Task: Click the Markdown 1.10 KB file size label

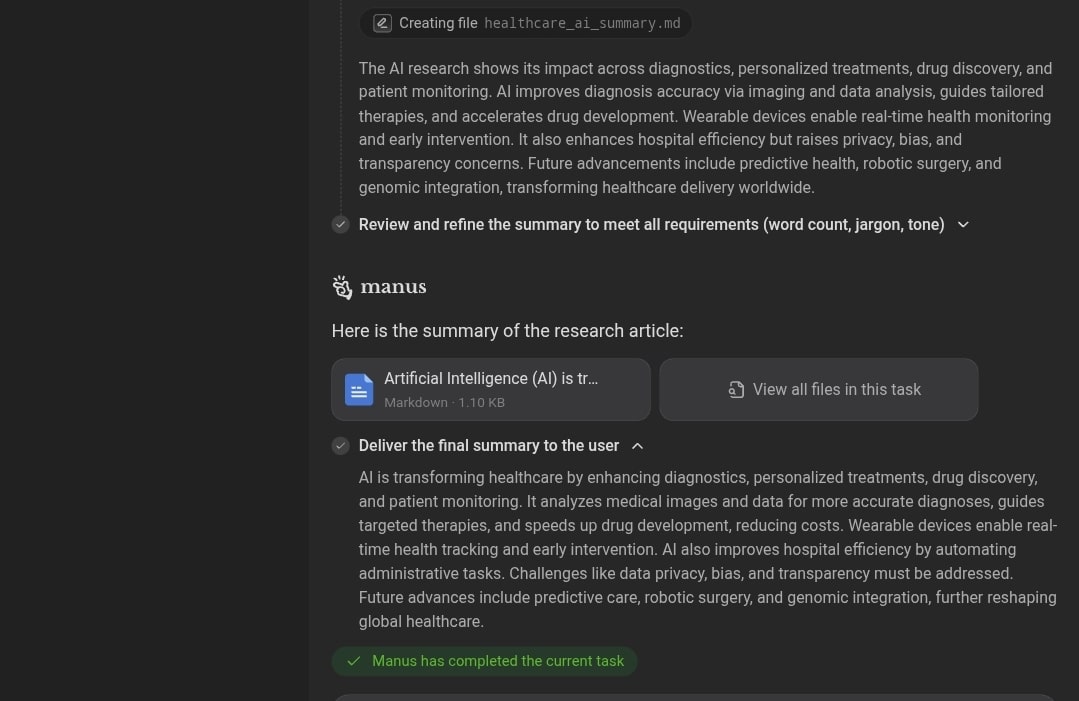Action: 445,402
